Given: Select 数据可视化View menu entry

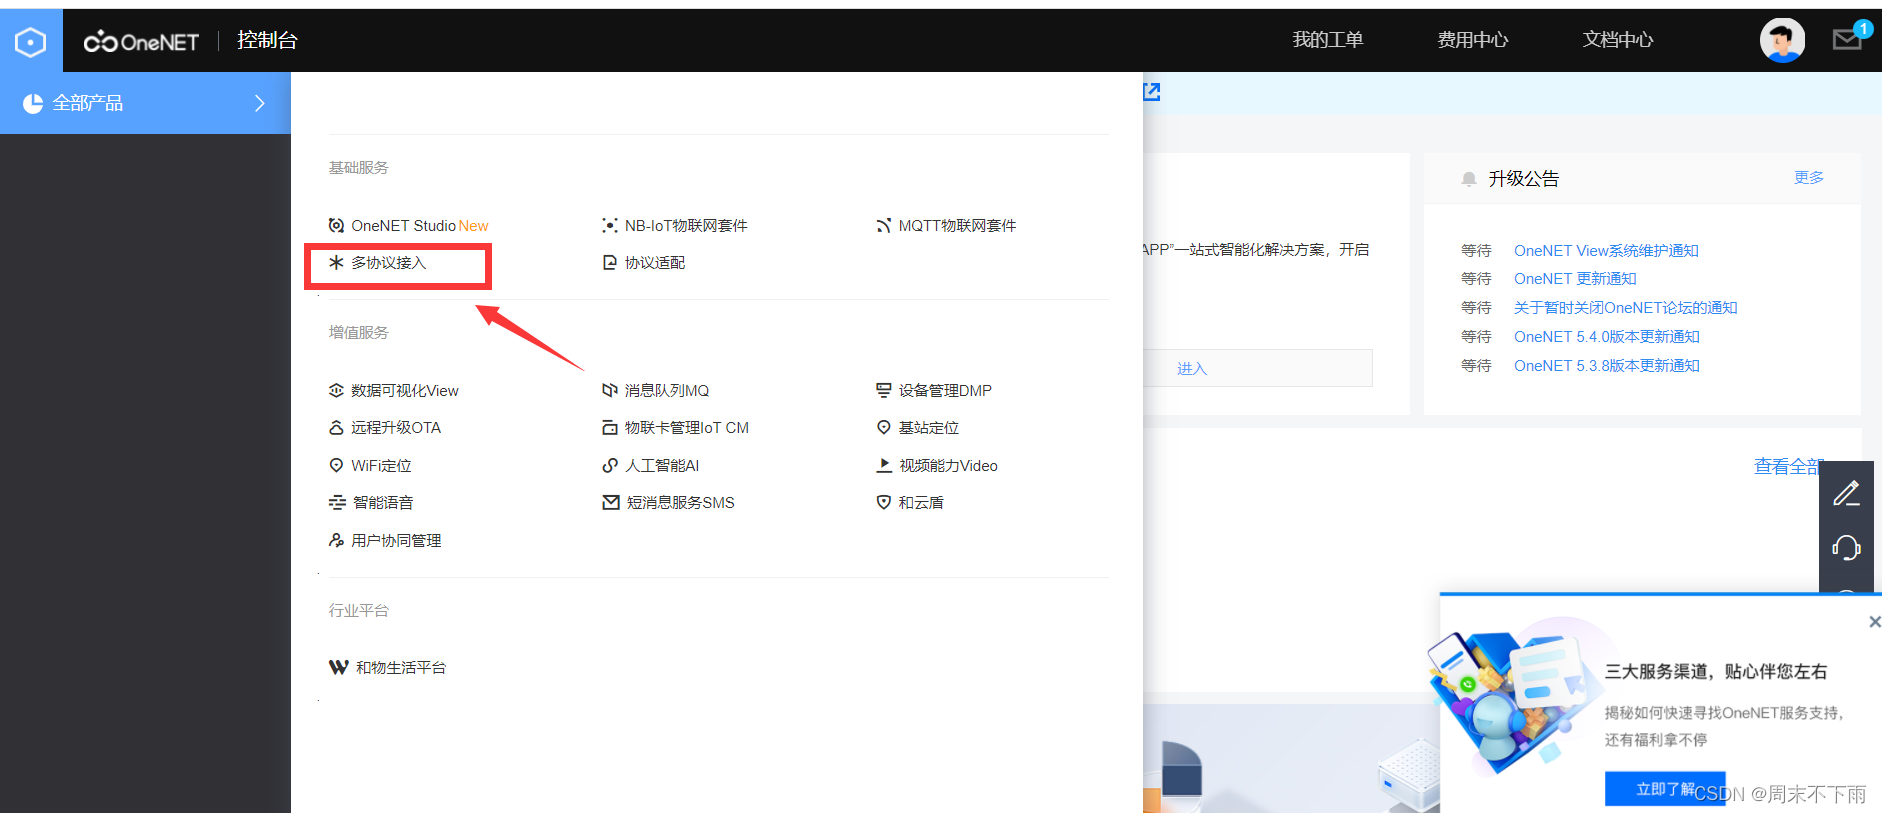Looking at the screenshot, I should (405, 391).
